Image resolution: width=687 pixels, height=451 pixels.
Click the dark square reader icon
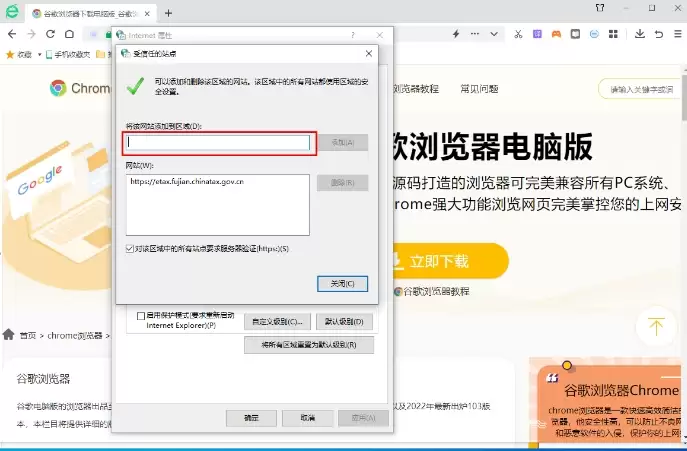click(x=575, y=34)
